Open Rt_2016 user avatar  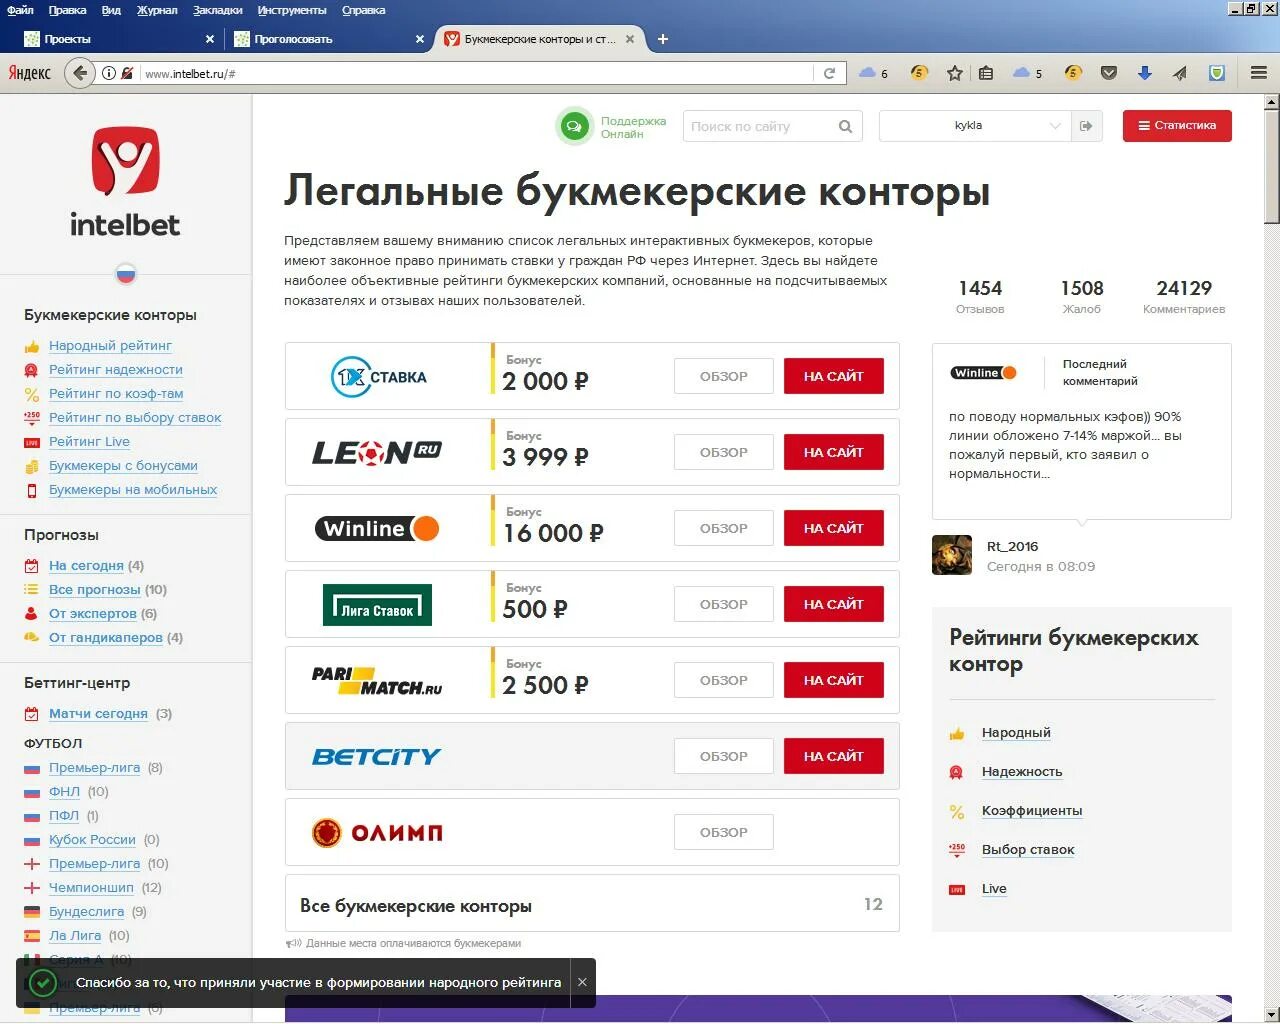pyautogui.click(x=952, y=555)
